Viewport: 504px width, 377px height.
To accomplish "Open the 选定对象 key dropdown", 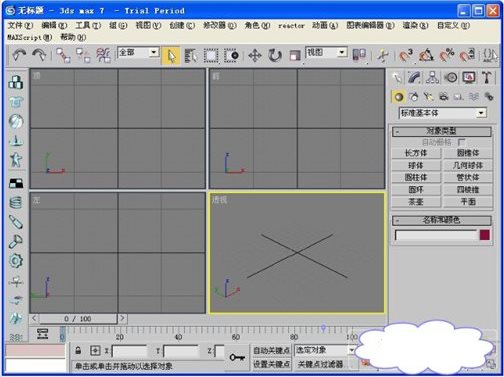I will 351,350.
